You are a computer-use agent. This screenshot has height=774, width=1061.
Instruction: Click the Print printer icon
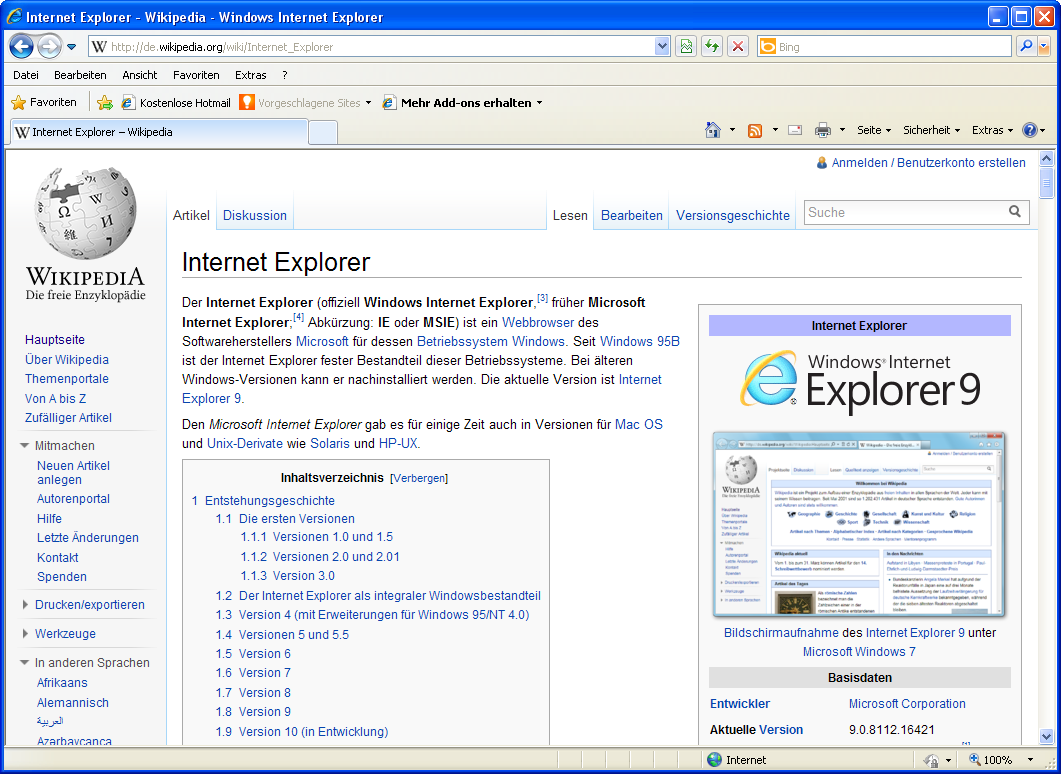[x=823, y=130]
